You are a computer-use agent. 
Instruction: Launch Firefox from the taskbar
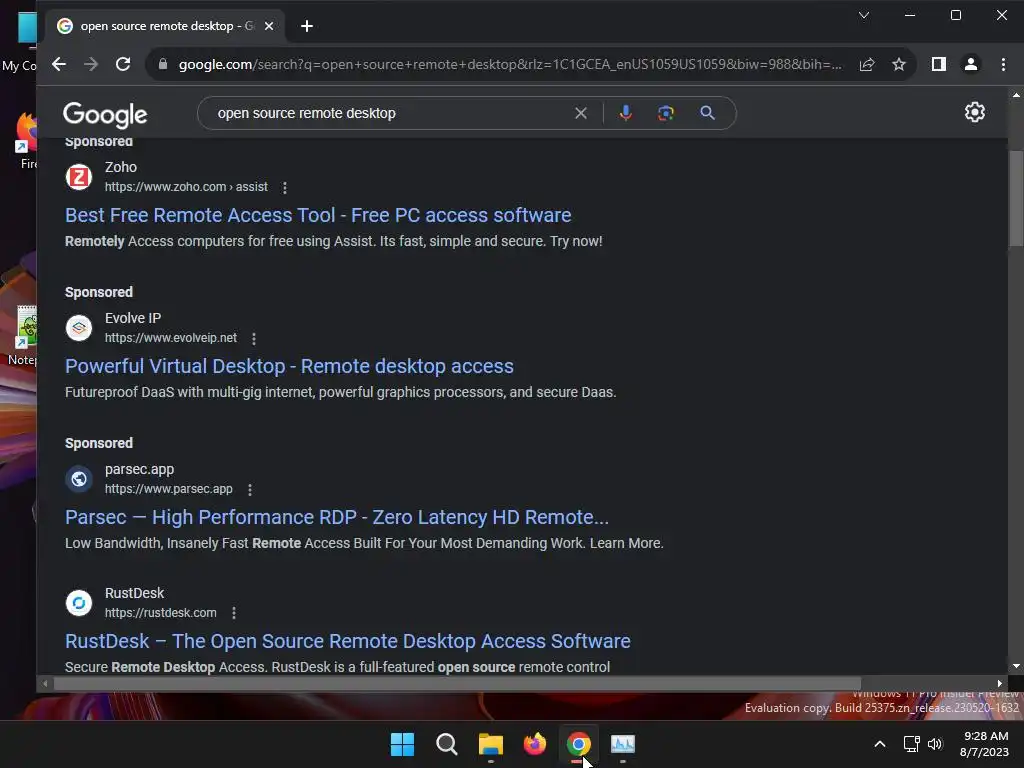coord(535,744)
